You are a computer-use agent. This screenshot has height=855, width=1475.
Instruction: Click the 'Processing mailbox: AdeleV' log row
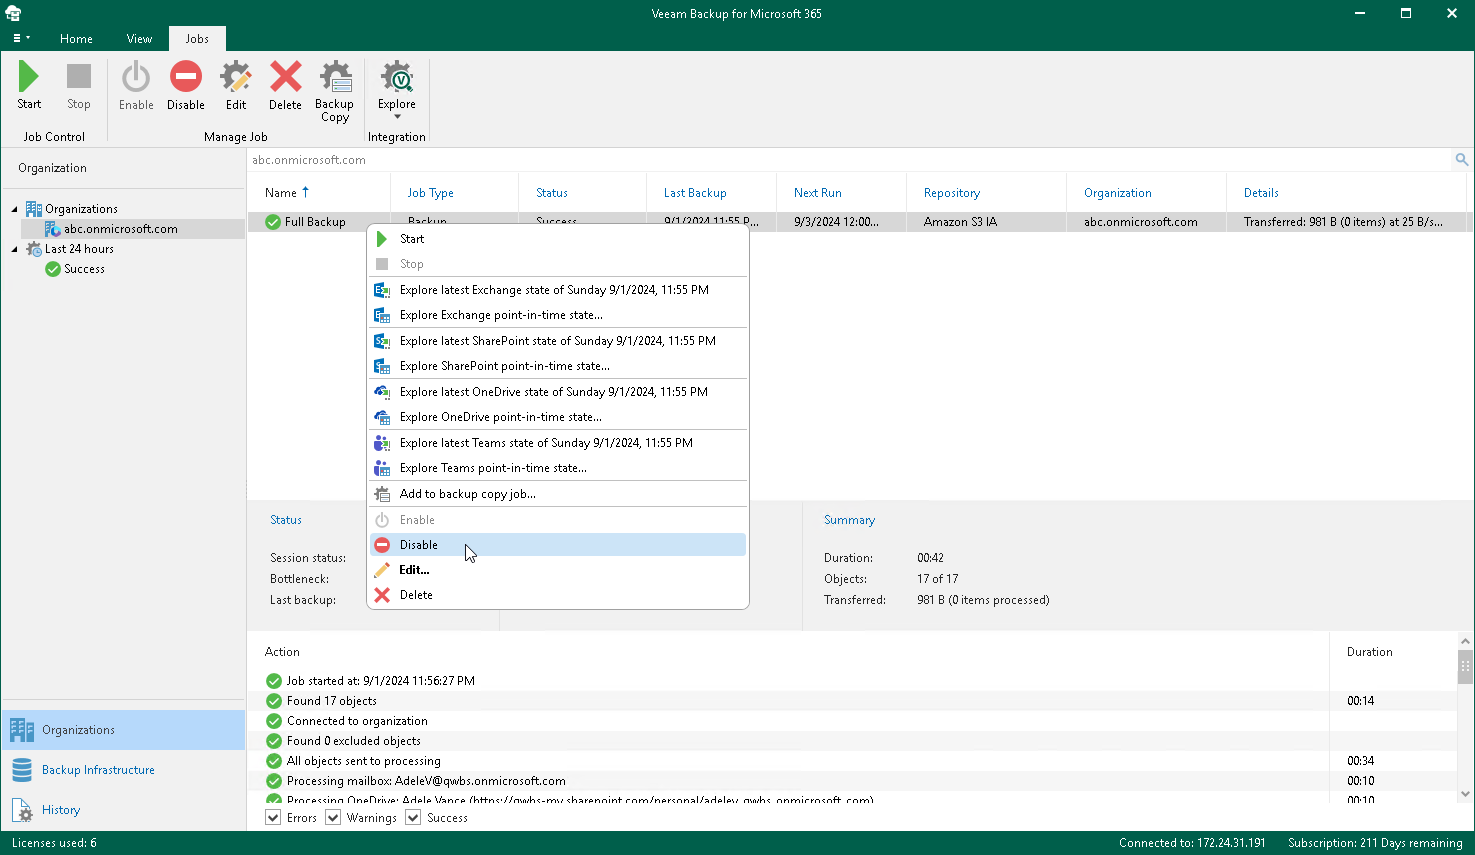tap(852, 781)
